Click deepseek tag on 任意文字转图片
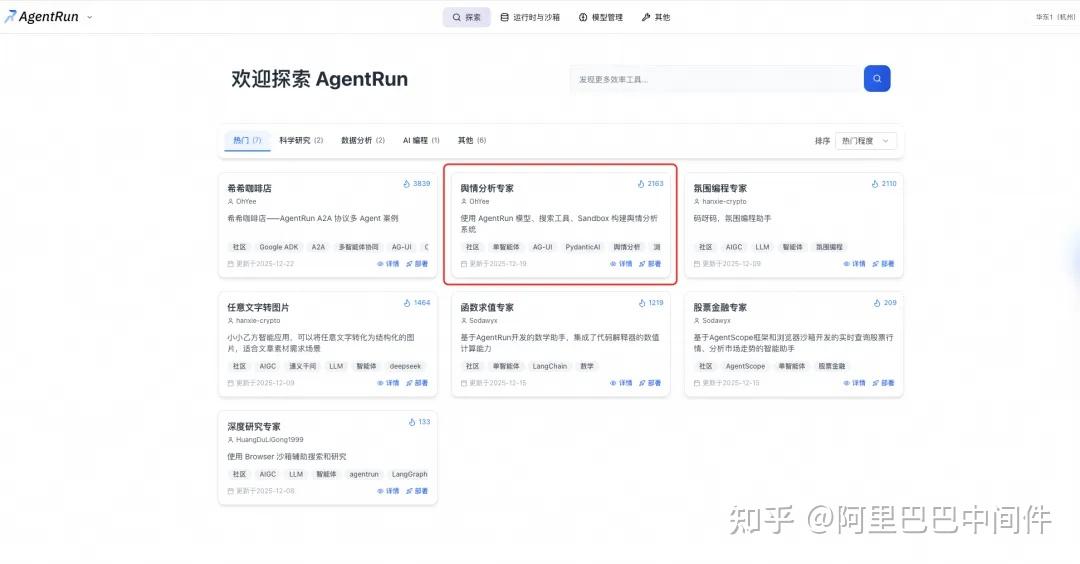 (x=405, y=366)
